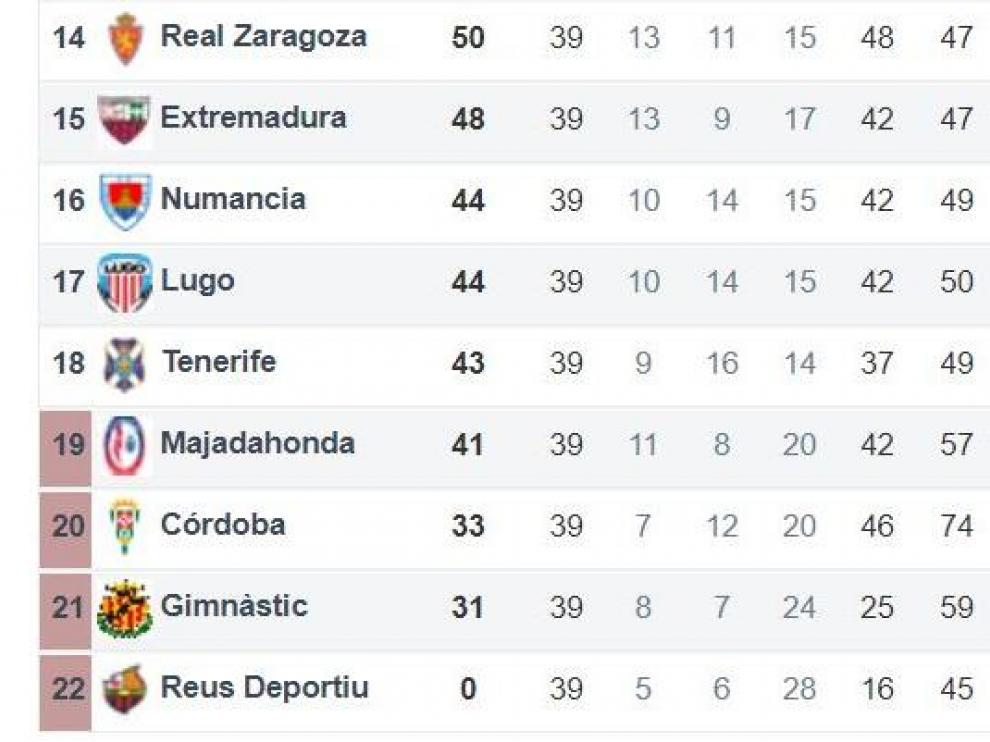Click the Gimnàstic club crest
The height and width of the screenshot is (742, 990).
click(125, 608)
